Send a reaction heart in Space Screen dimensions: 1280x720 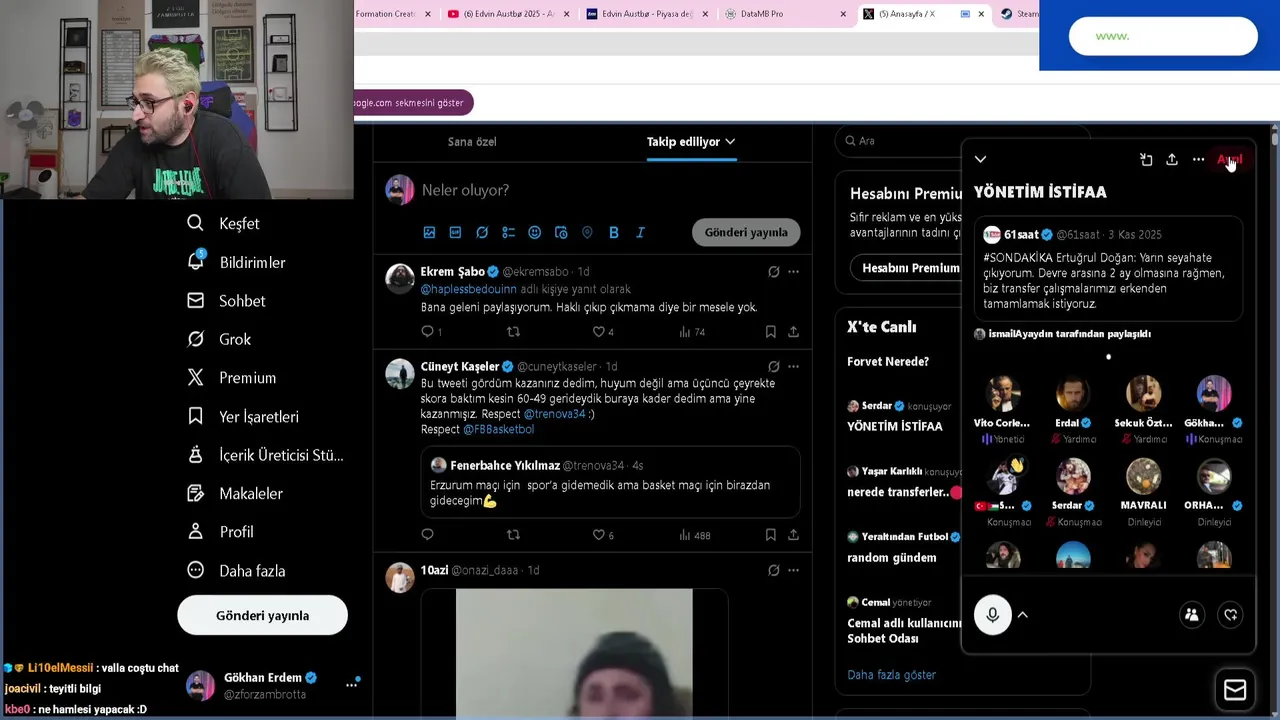(1231, 615)
